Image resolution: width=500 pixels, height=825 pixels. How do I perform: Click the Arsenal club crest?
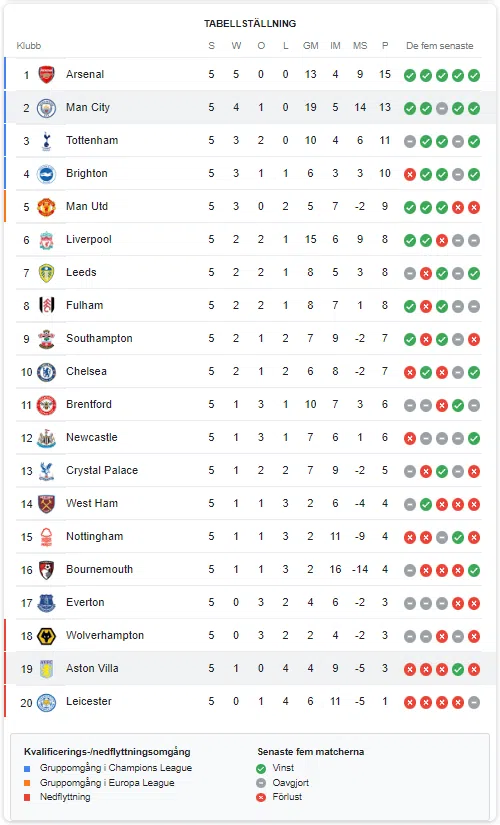pyautogui.click(x=46, y=75)
